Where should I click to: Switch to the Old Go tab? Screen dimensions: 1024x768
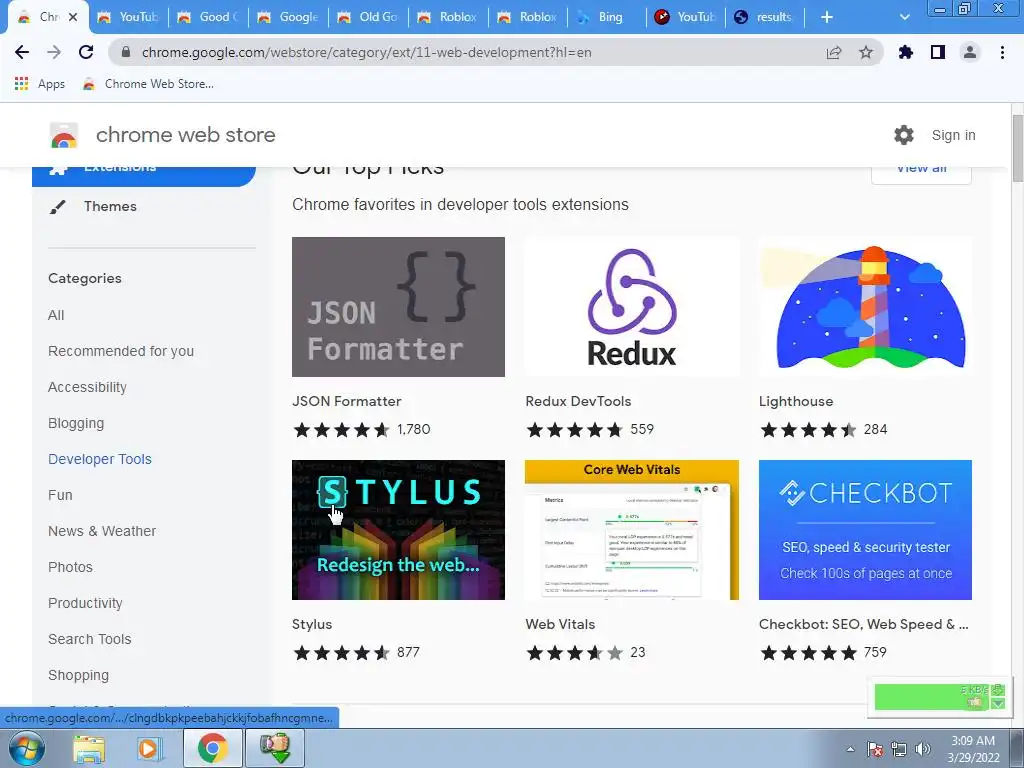[369, 17]
